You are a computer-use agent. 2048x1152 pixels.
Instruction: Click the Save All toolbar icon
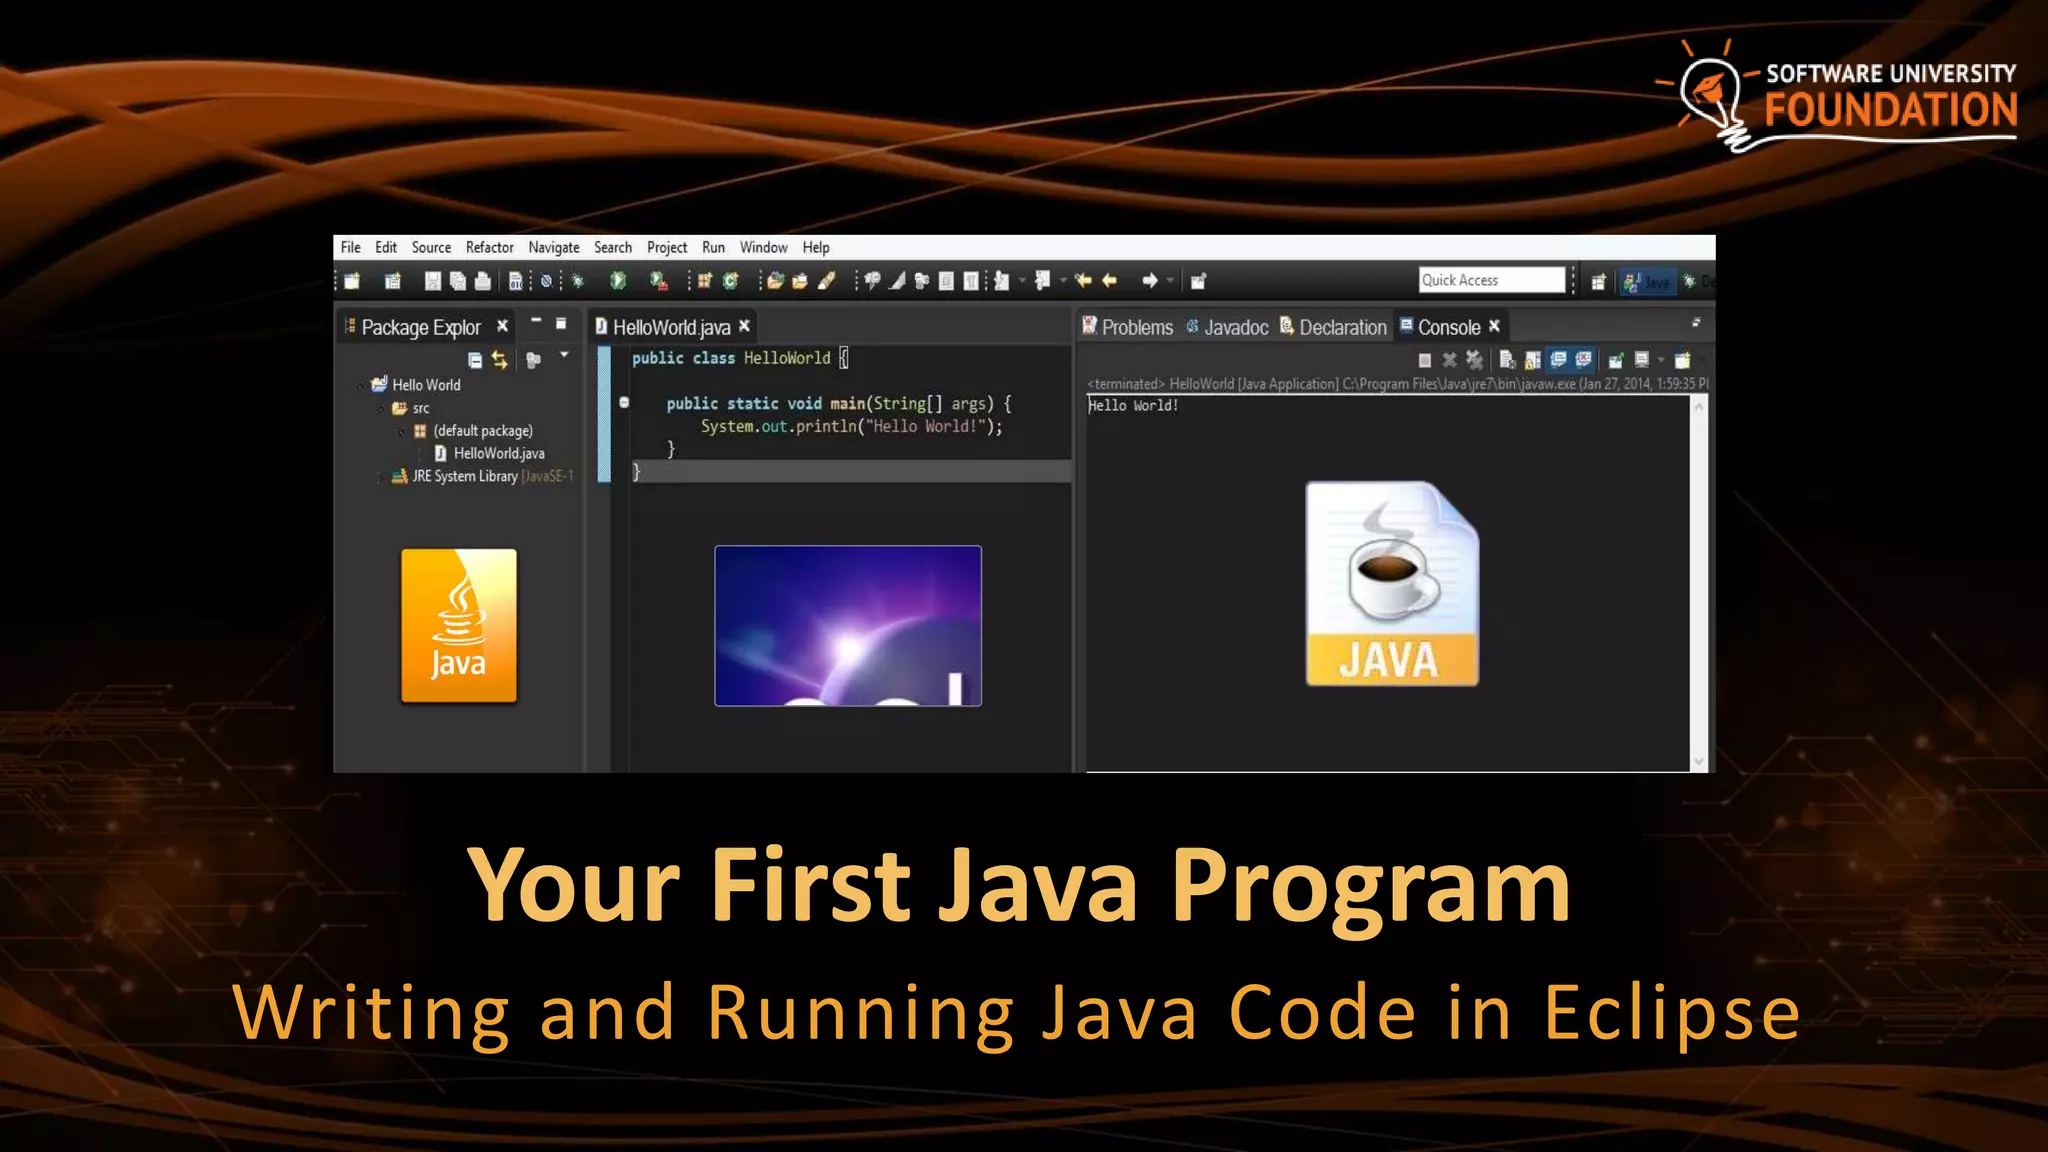pyautogui.click(x=457, y=281)
